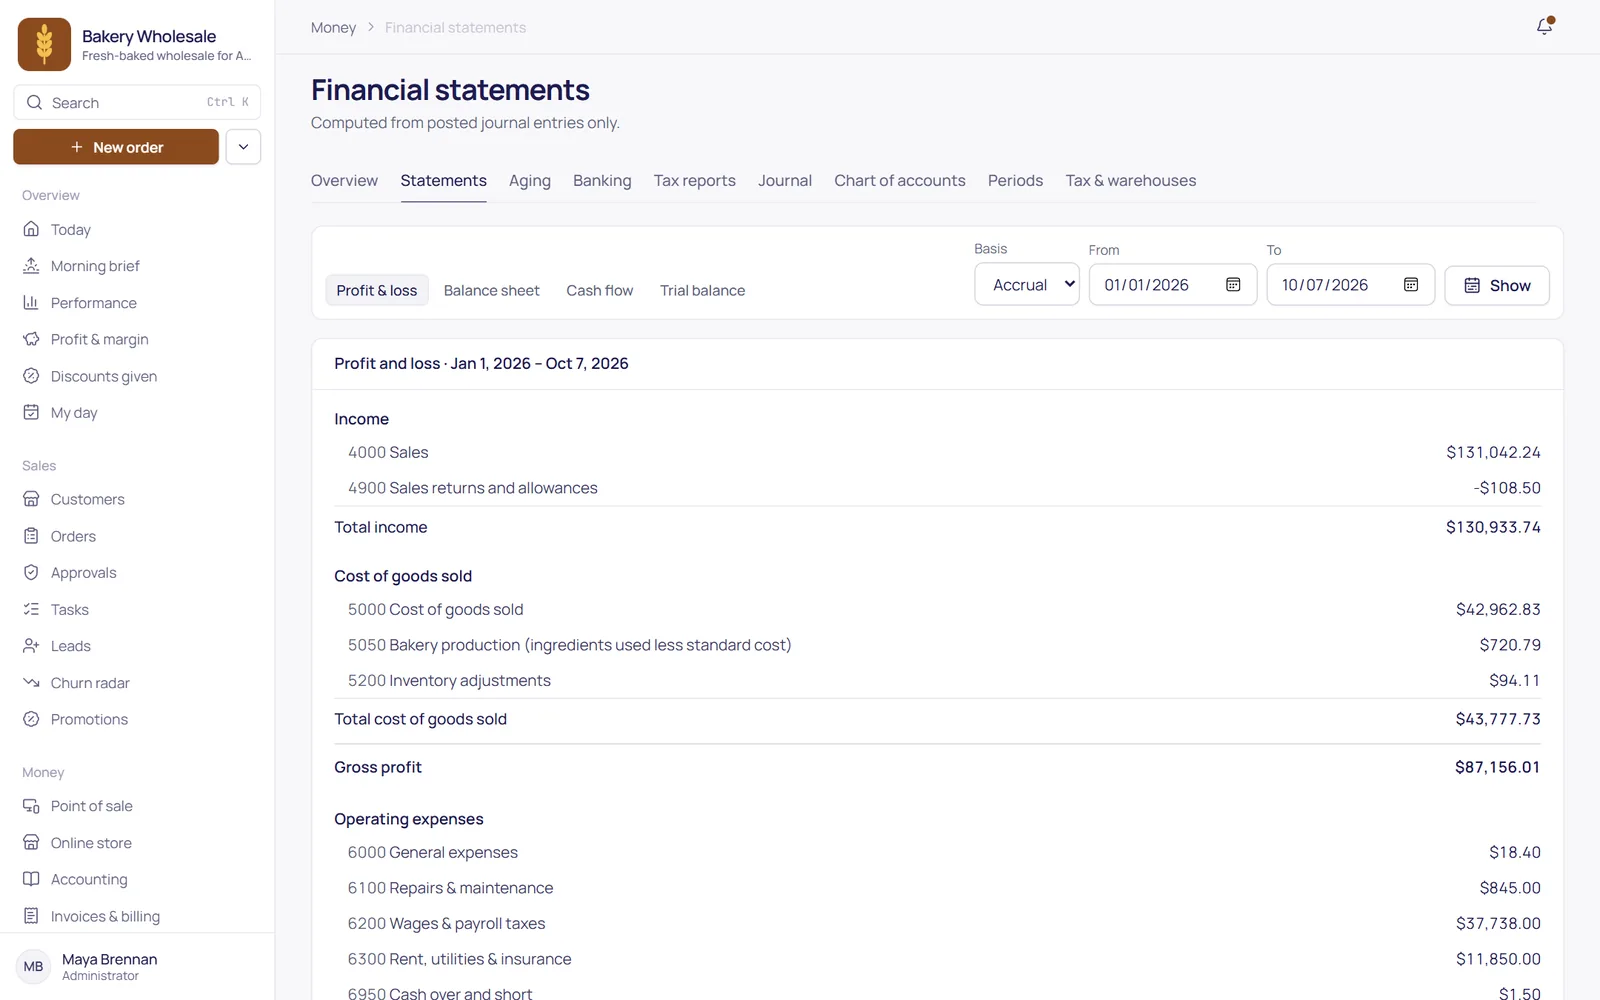
Task: Click the My day calendar icon
Action: pyautogui.click(x=31, y=413)
